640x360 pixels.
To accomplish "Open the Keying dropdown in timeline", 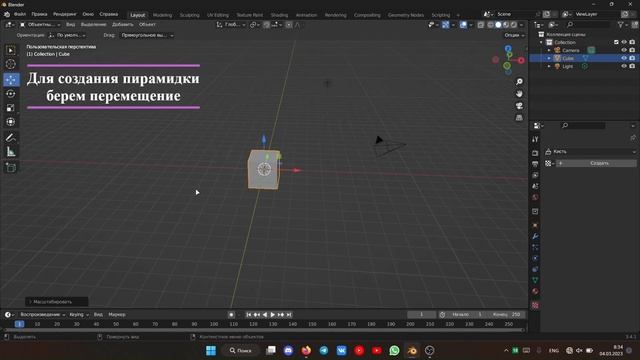I will pos(79,315).
